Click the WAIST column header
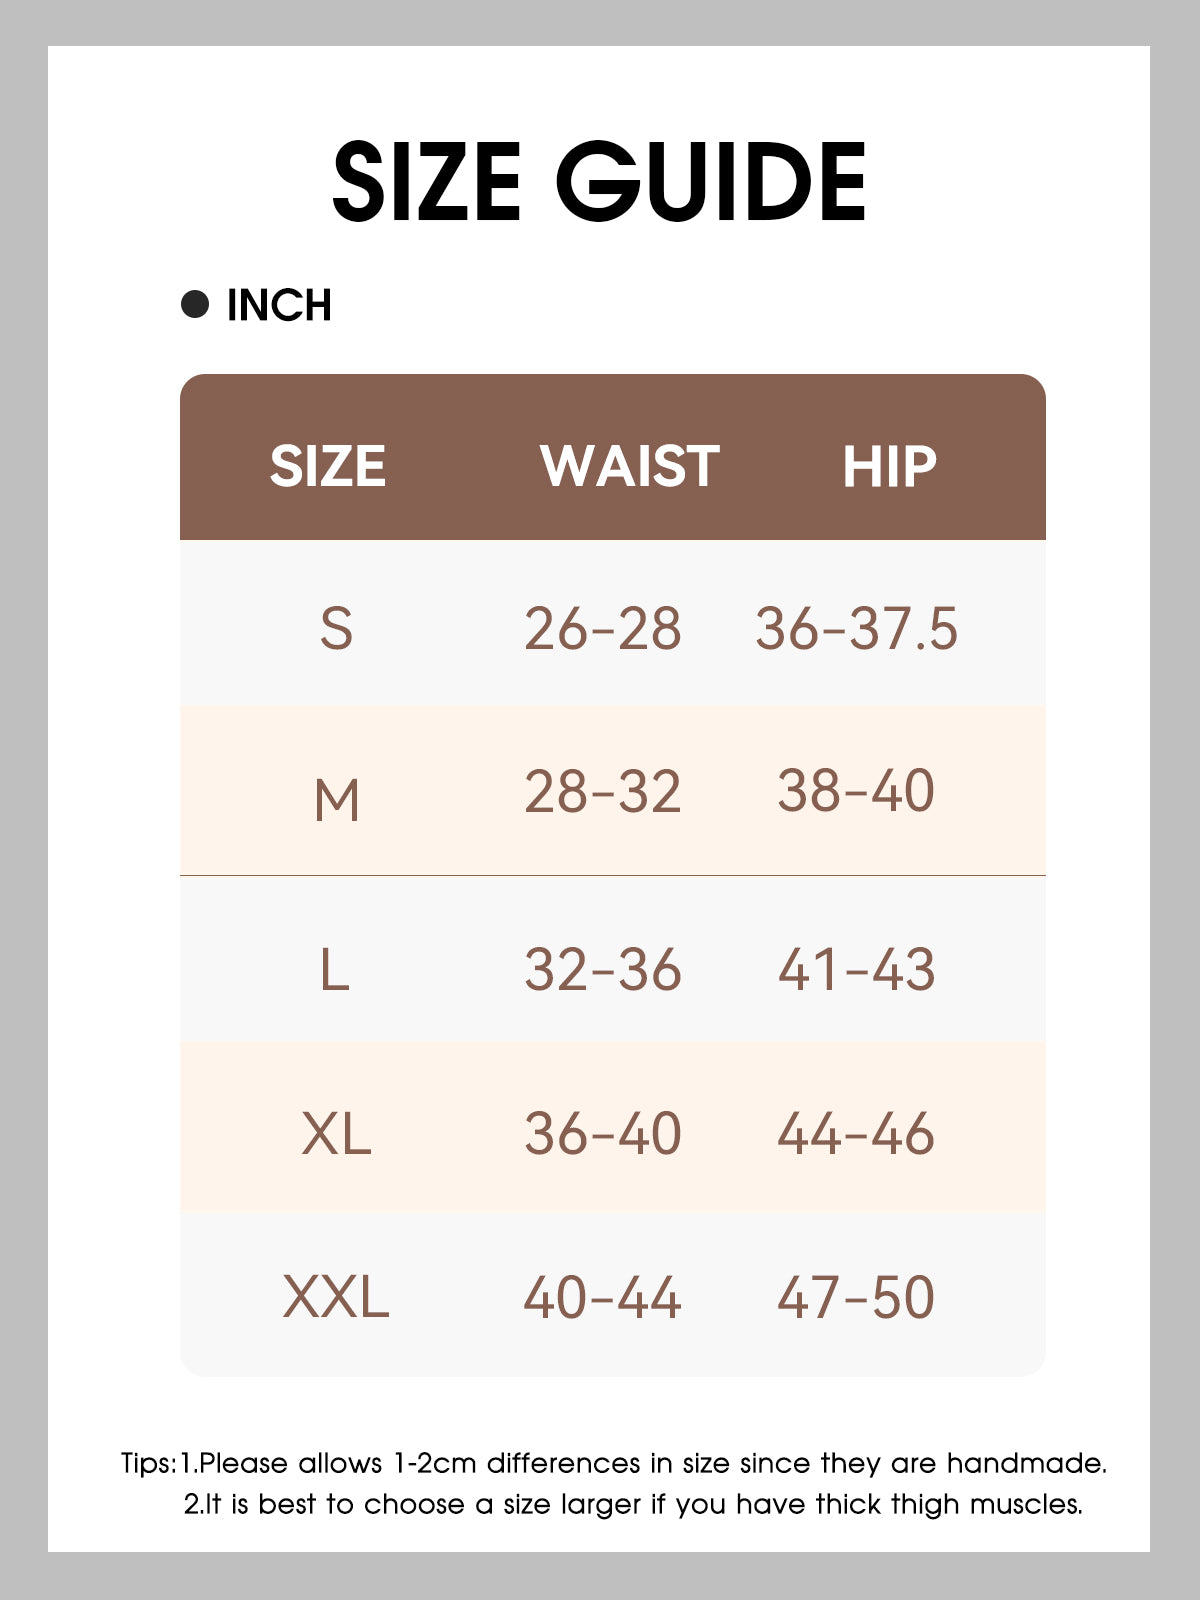This screenshot has width=1200, height=1600. click(x=629, y=466)
